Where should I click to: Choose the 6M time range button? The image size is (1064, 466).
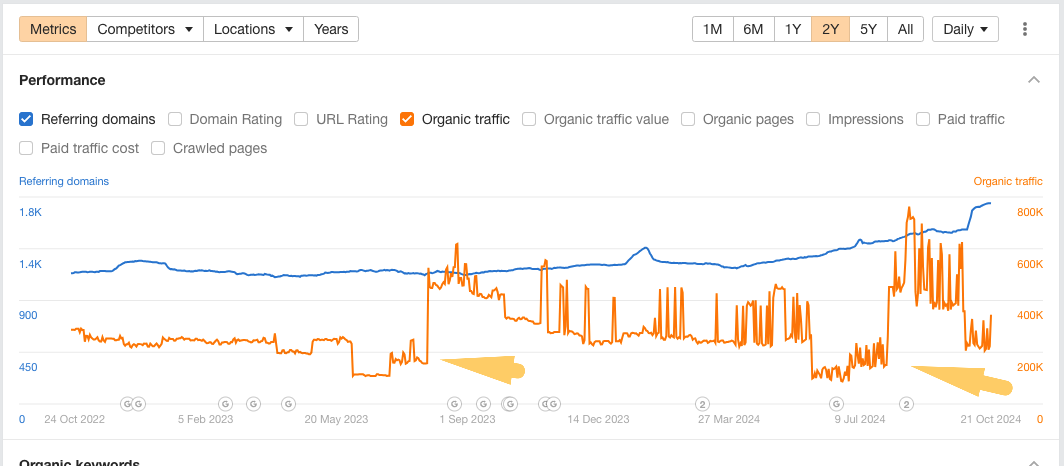753,29
